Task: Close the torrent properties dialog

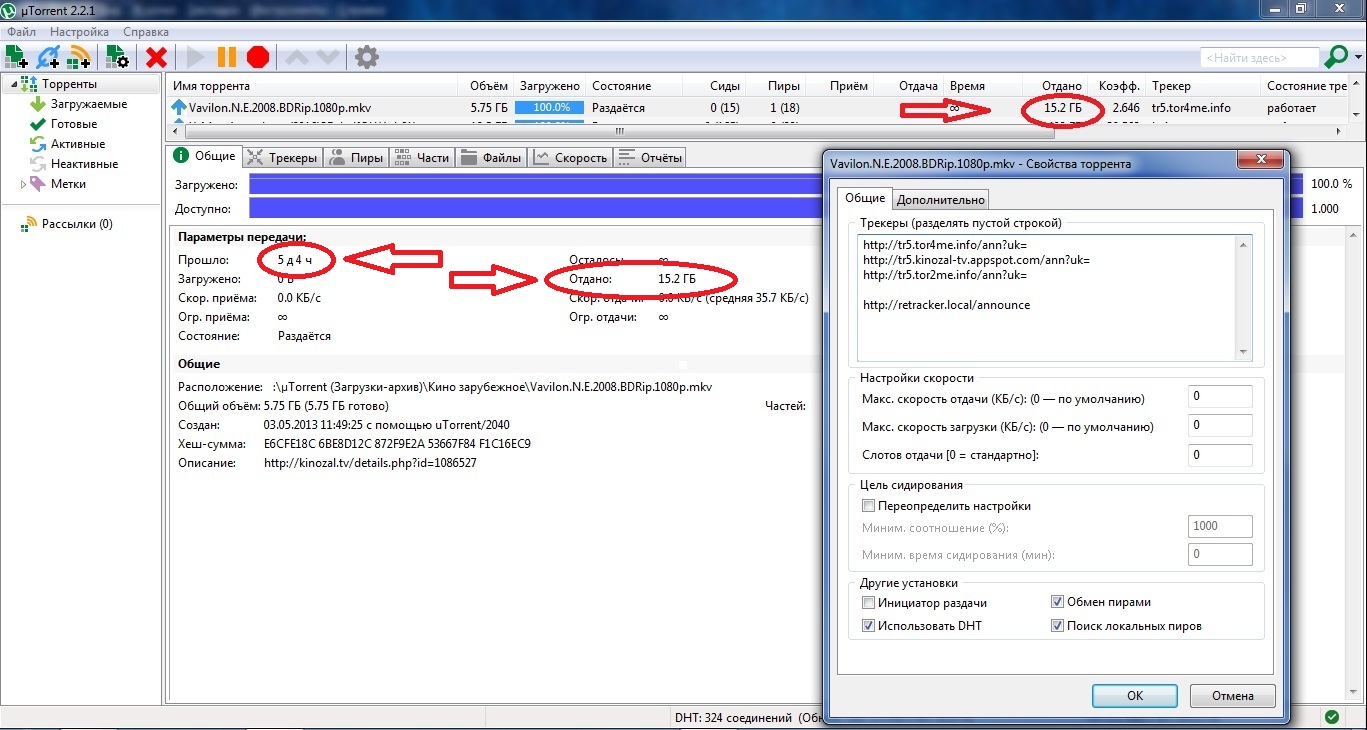Action: 1260,162
